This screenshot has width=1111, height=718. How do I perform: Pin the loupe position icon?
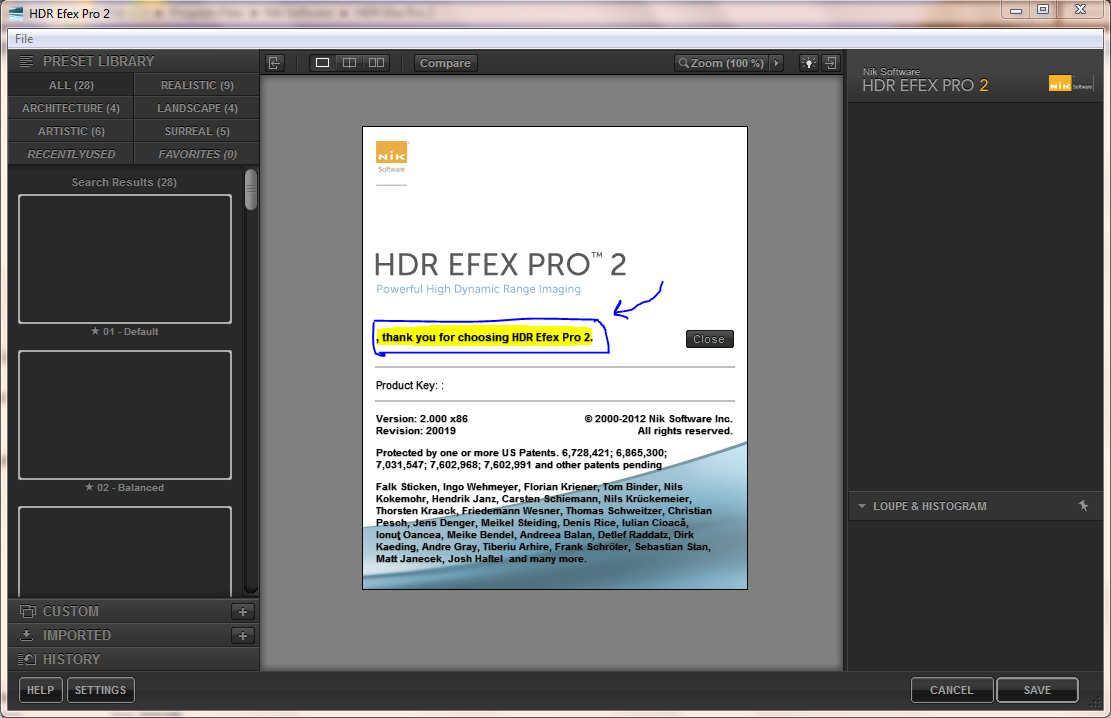pos(1083,505)
